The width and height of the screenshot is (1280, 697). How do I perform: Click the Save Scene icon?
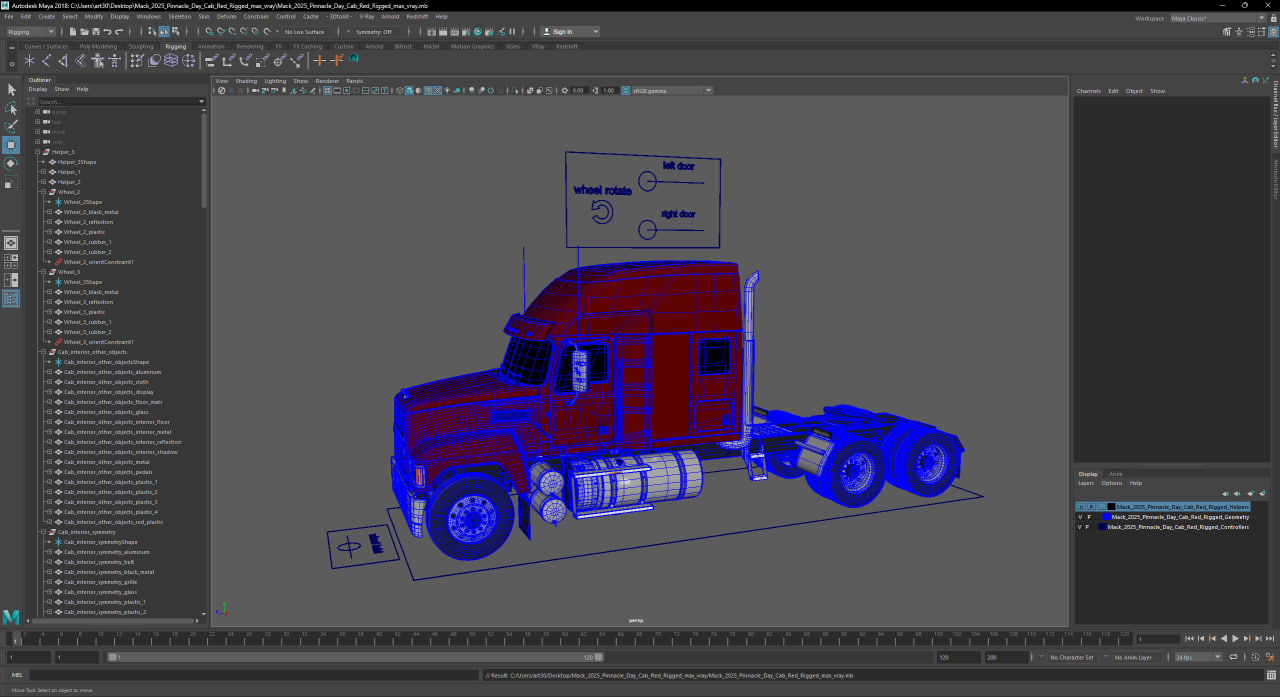[x=97, y=32]
